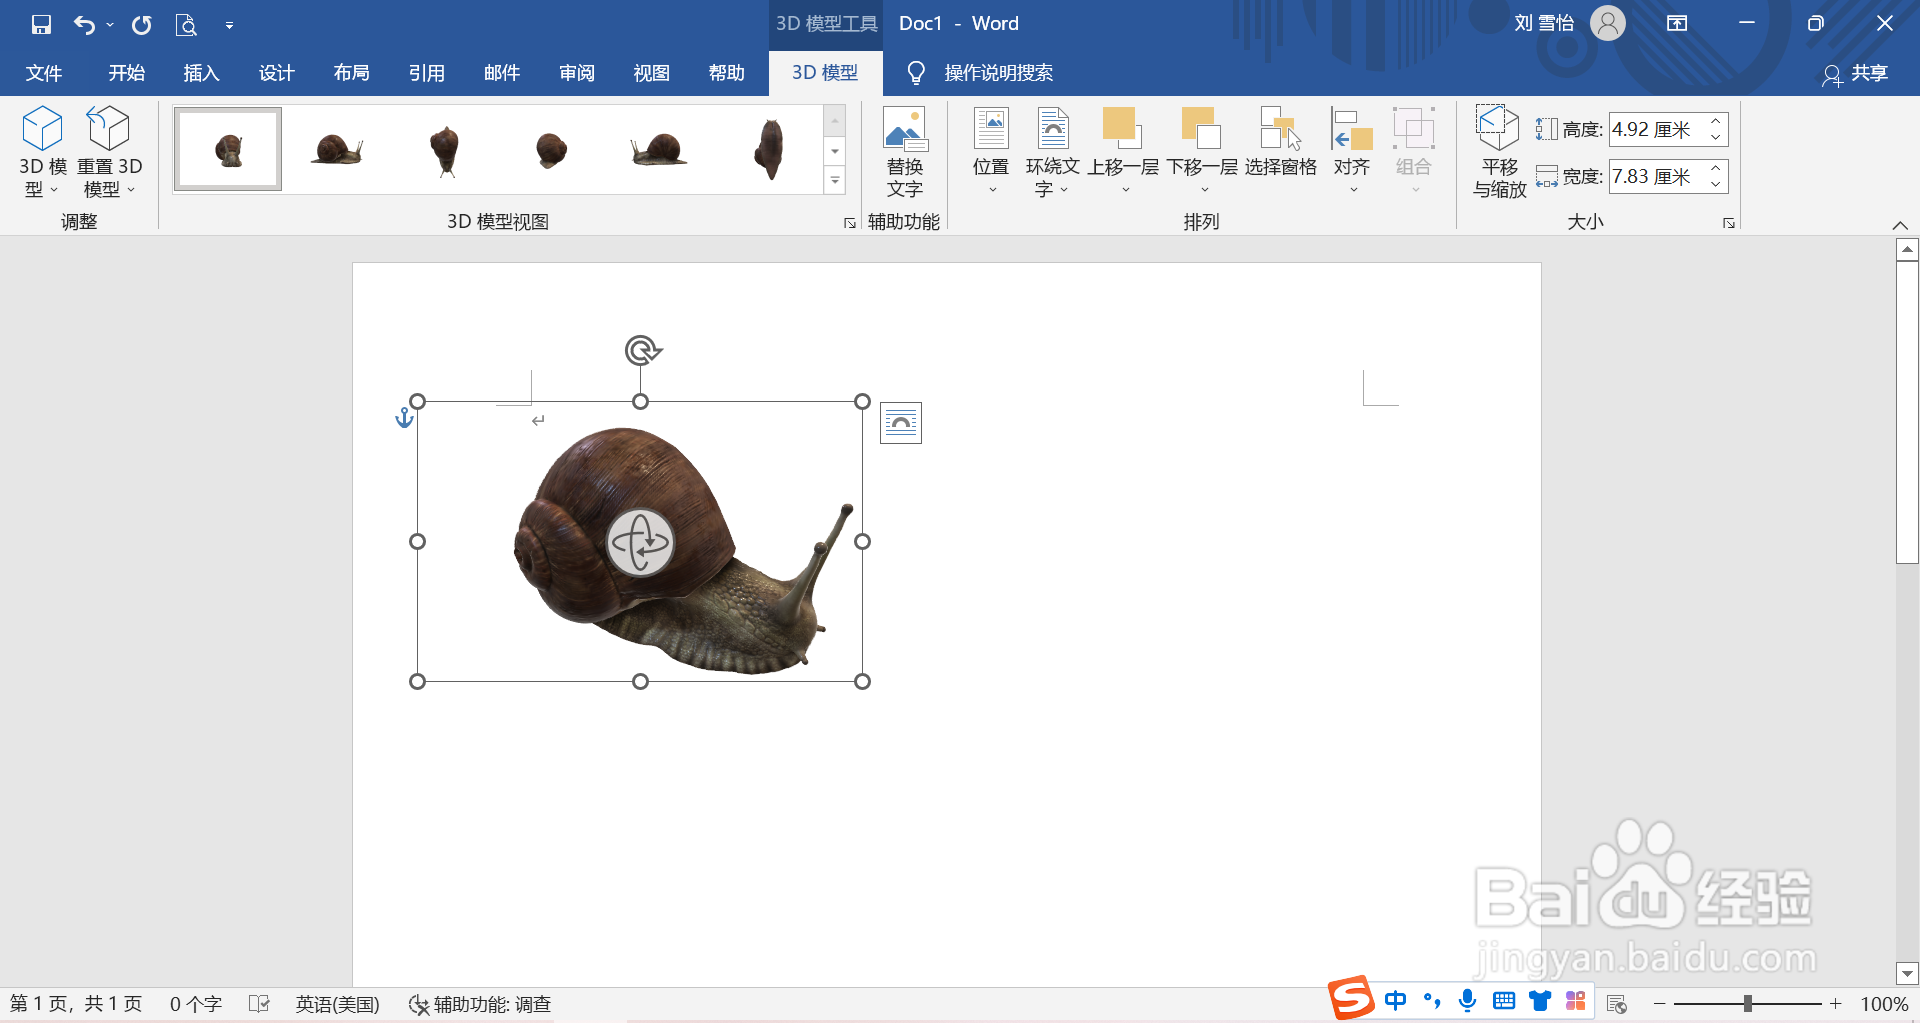Switch to the 审阅 (Review) tab
This screenshot has width=1920, height=1023.
[576, 73]
